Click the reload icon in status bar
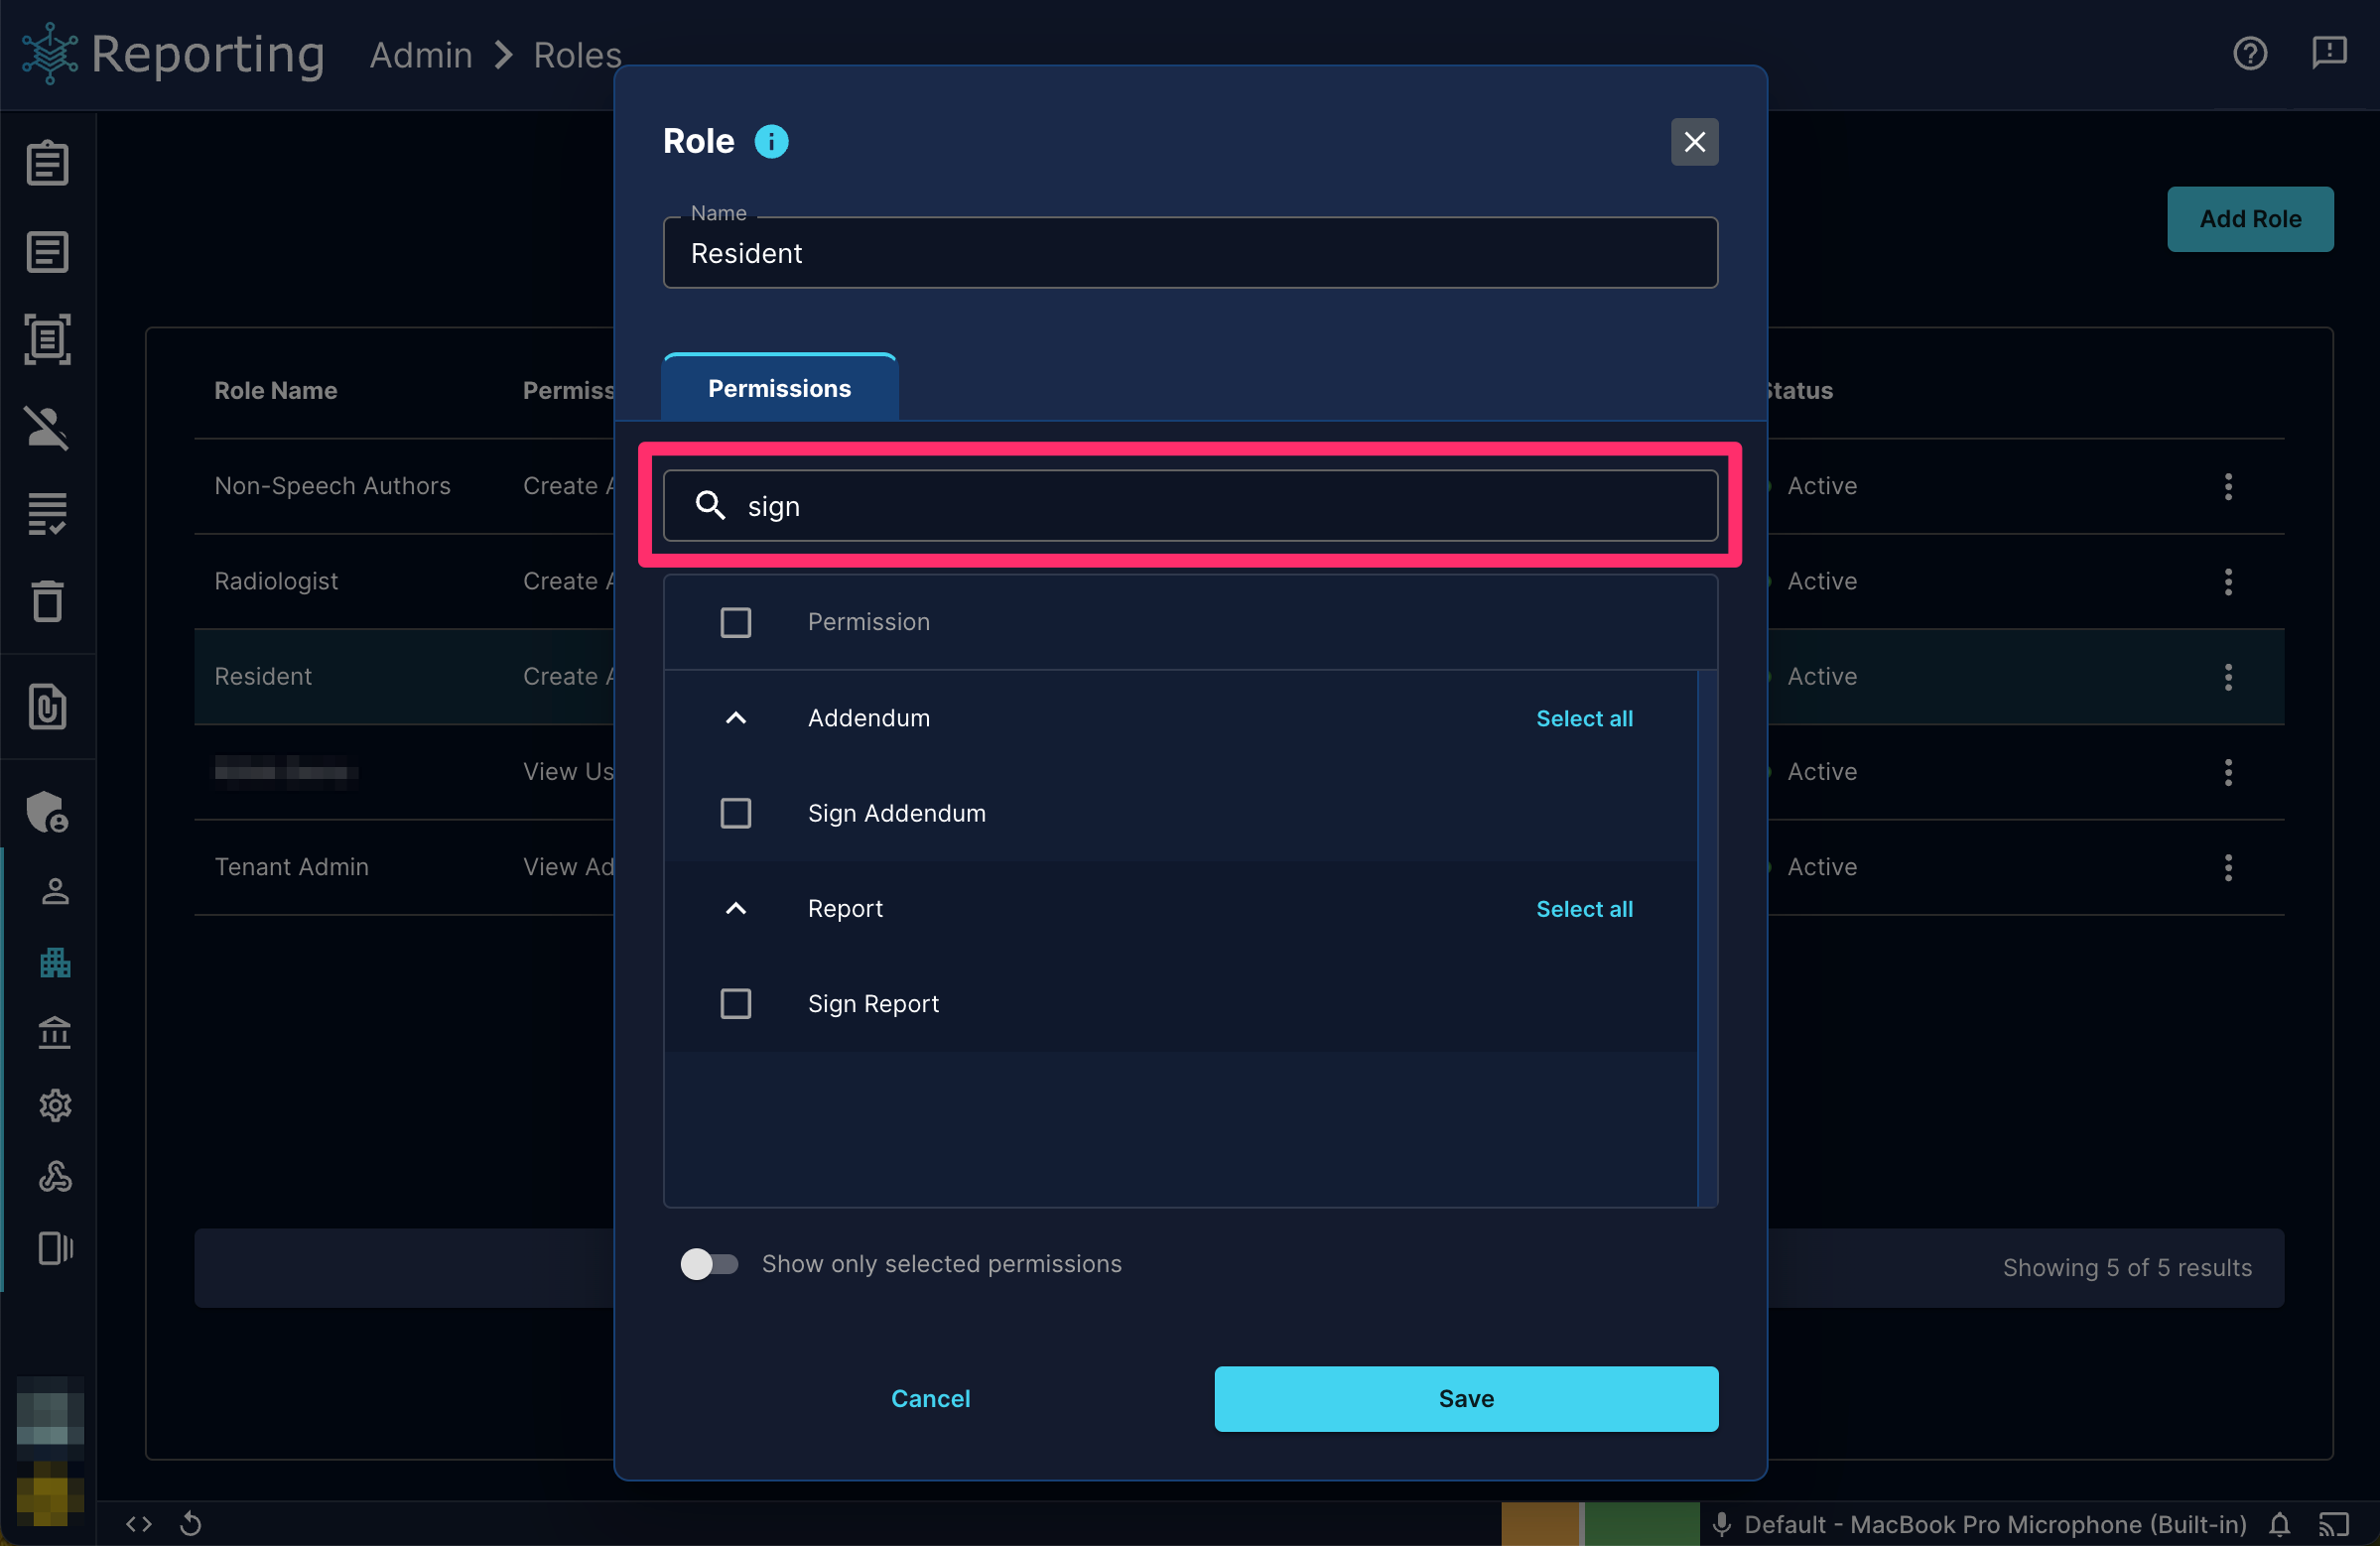Screen dimensions: 2380x1546 (x=191, y=1524)
